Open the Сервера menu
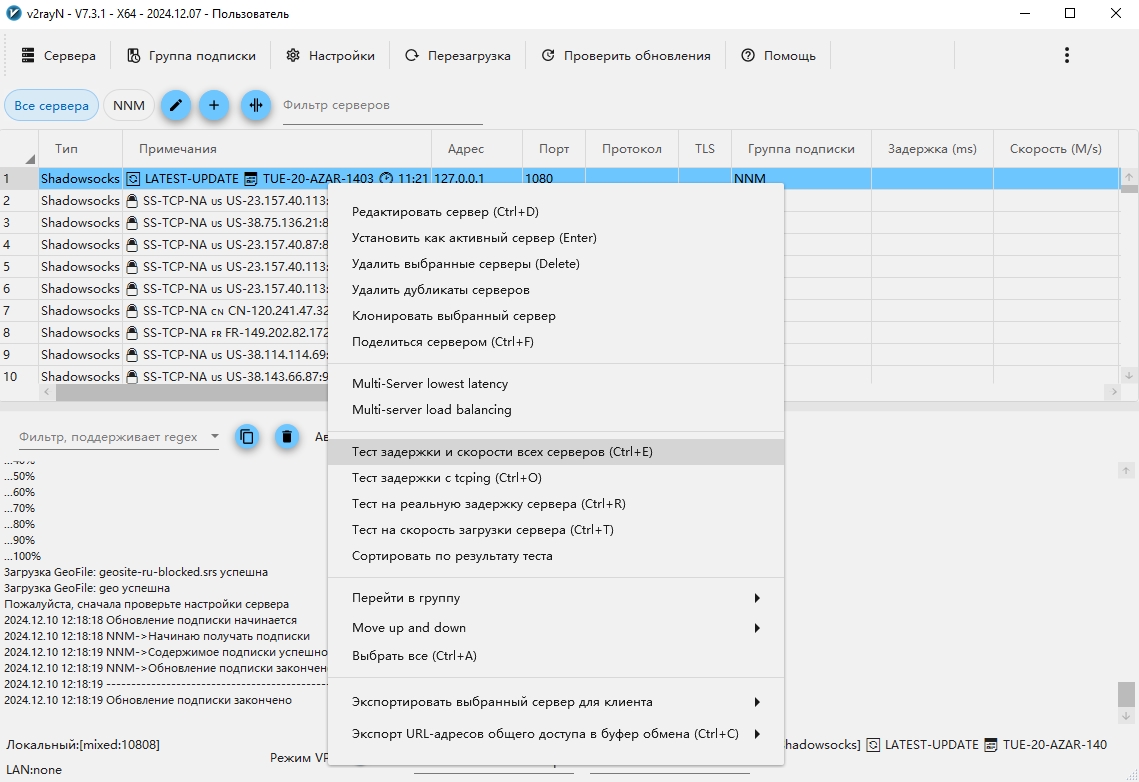Viewport: 1139px width, 782px height. click(x=59, y=55)
